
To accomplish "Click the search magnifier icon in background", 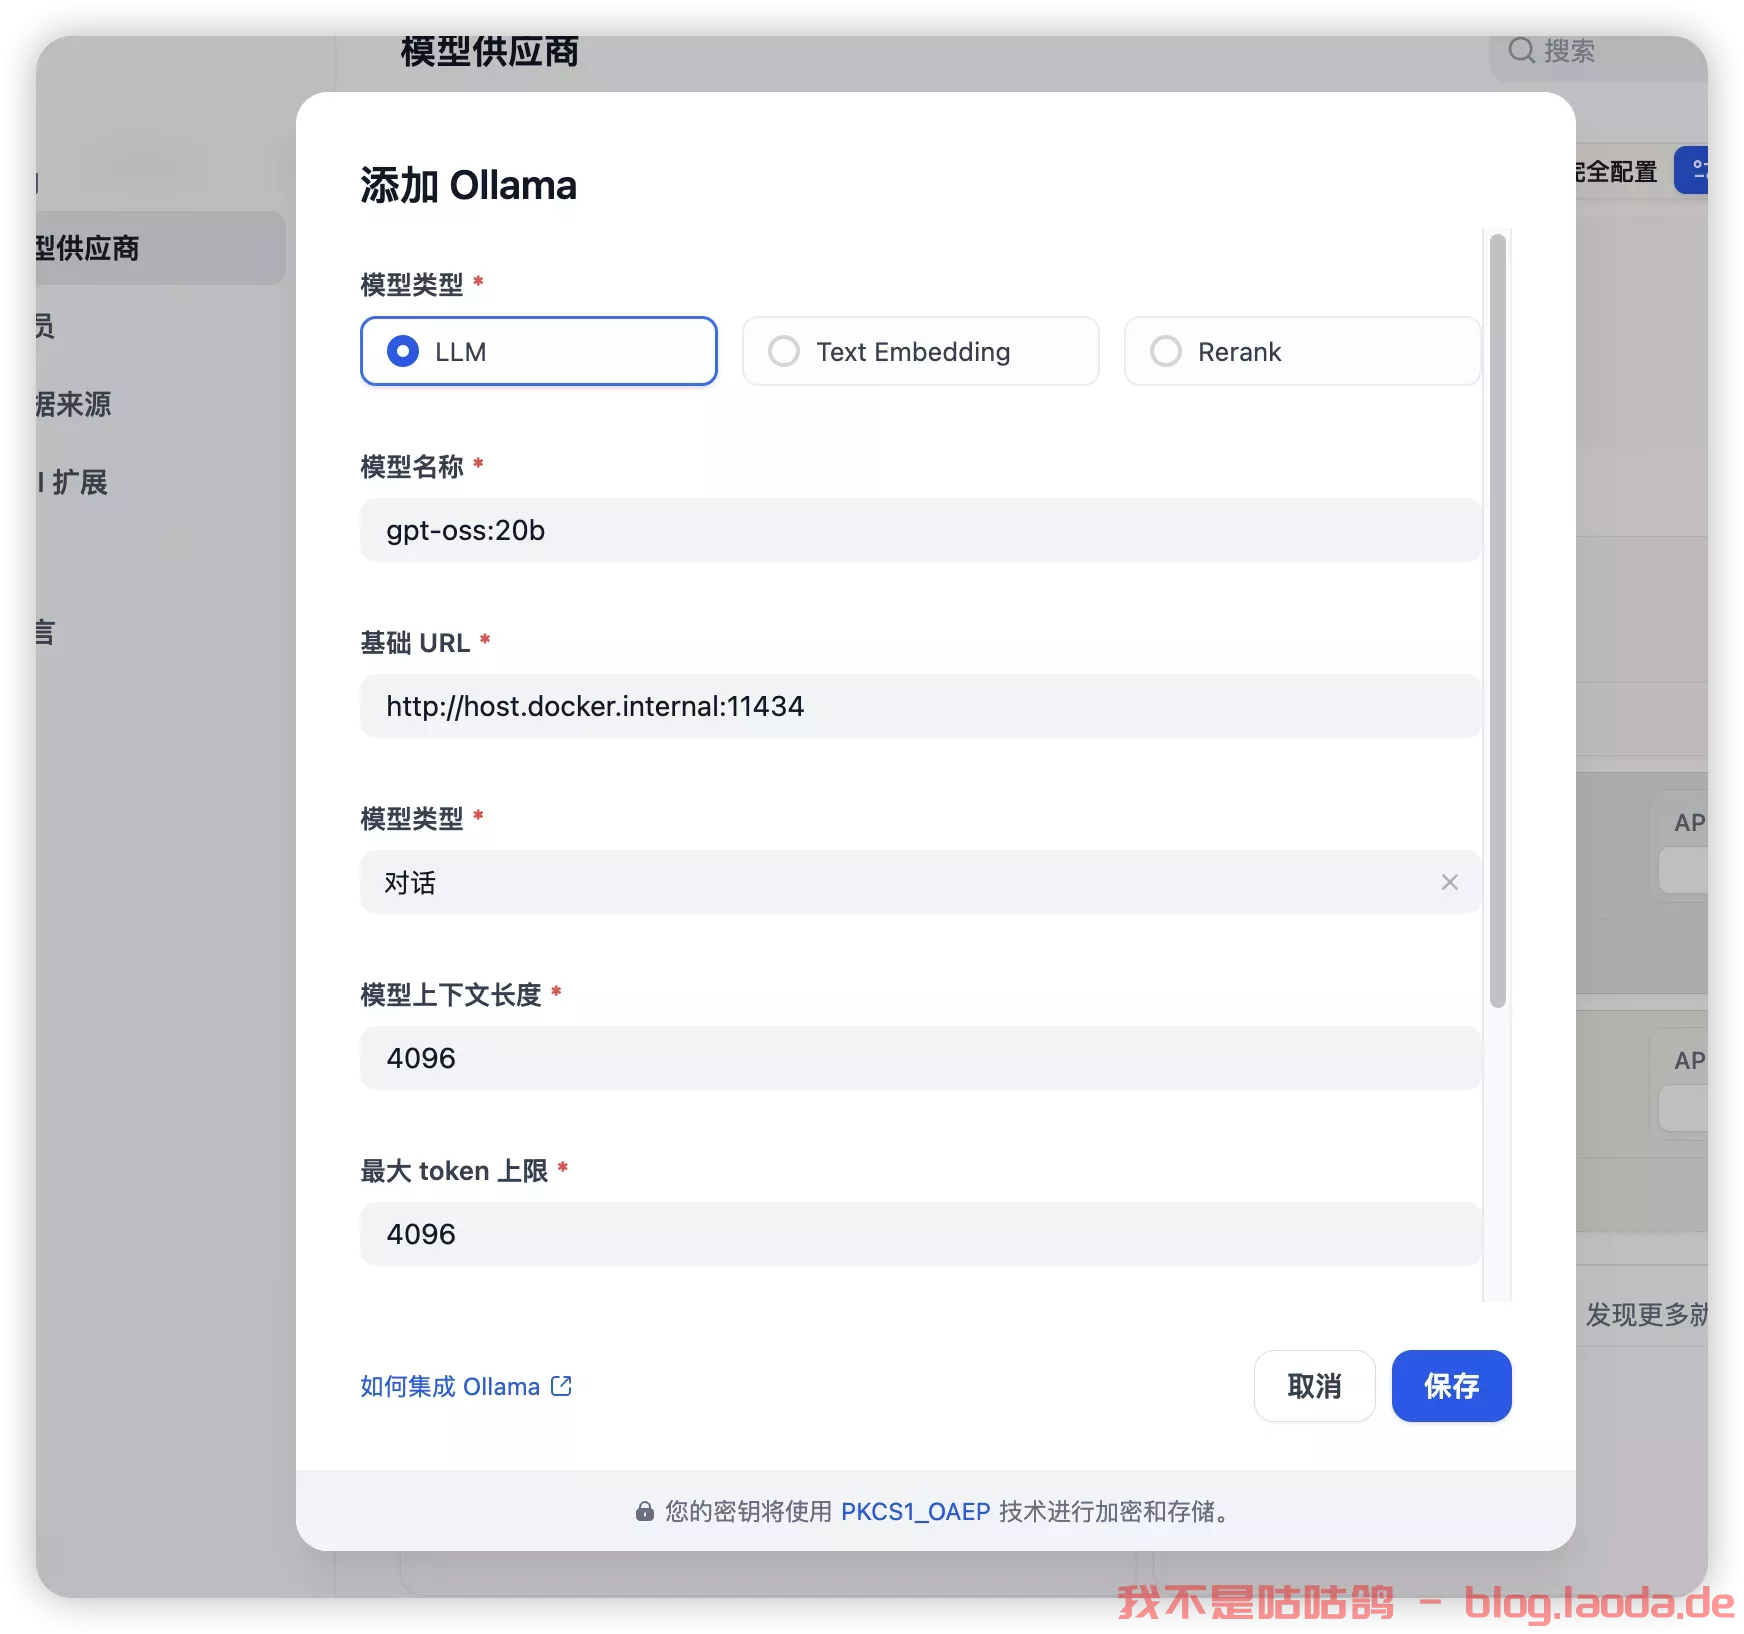I will tap(1521, 50).
